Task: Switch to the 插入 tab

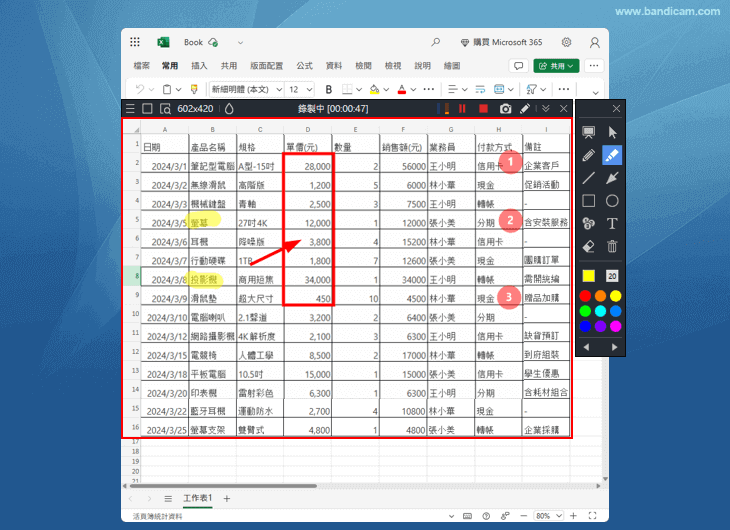Action: coord(199,66)
